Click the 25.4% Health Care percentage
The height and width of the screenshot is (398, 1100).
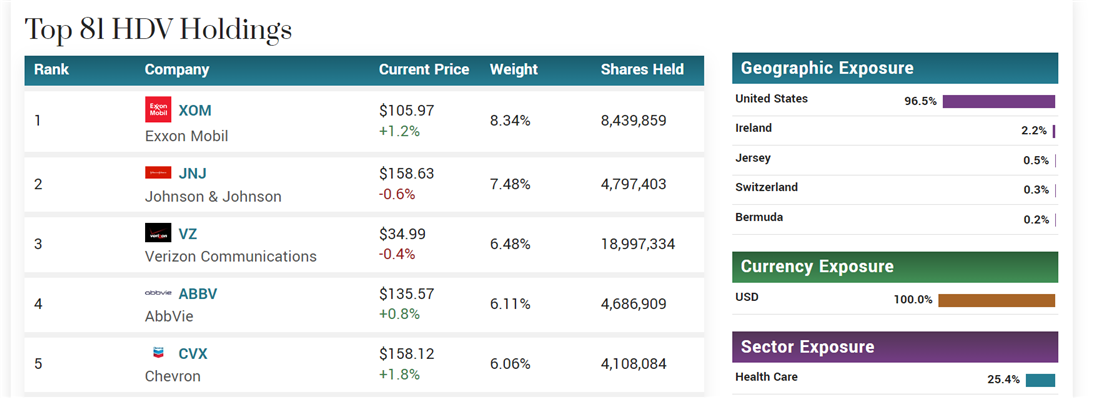1003,380
